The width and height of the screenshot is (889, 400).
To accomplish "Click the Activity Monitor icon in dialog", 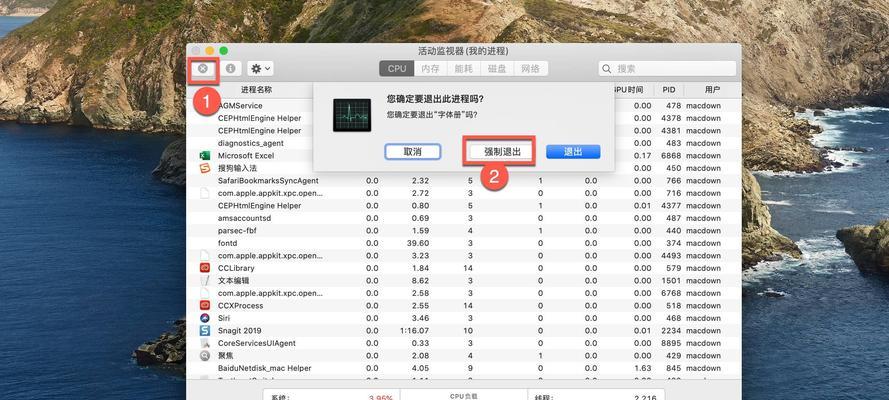I will (x=352, y=115).
